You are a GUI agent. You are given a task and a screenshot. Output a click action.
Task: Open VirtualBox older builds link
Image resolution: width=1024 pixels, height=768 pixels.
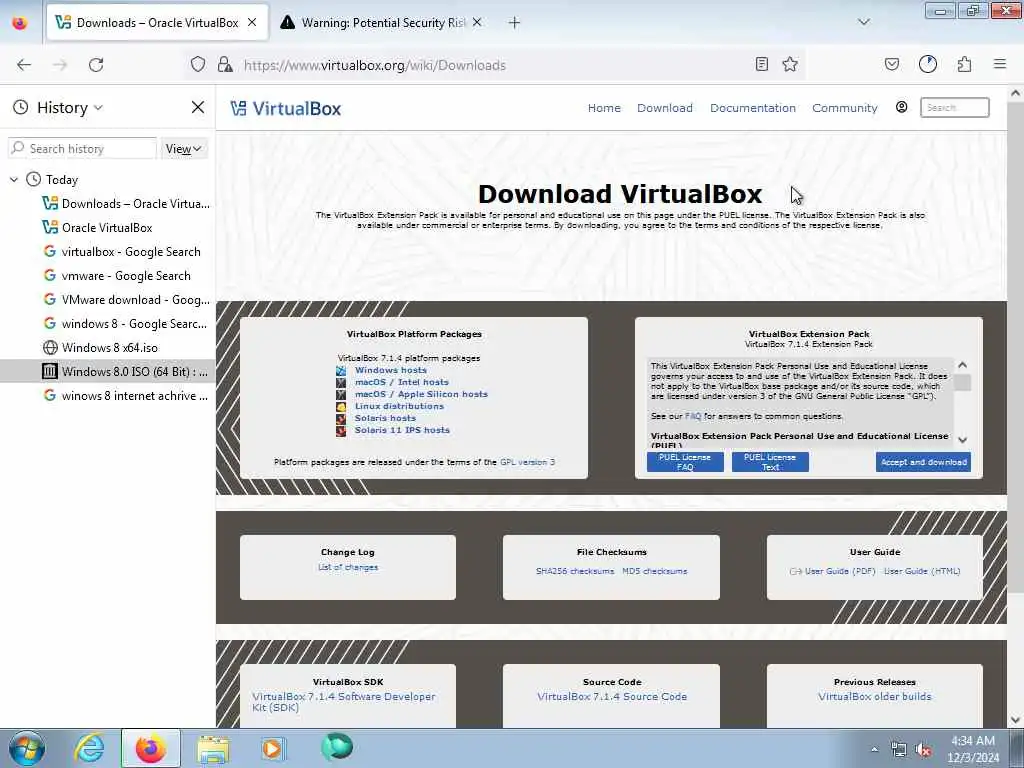[874, 697]
